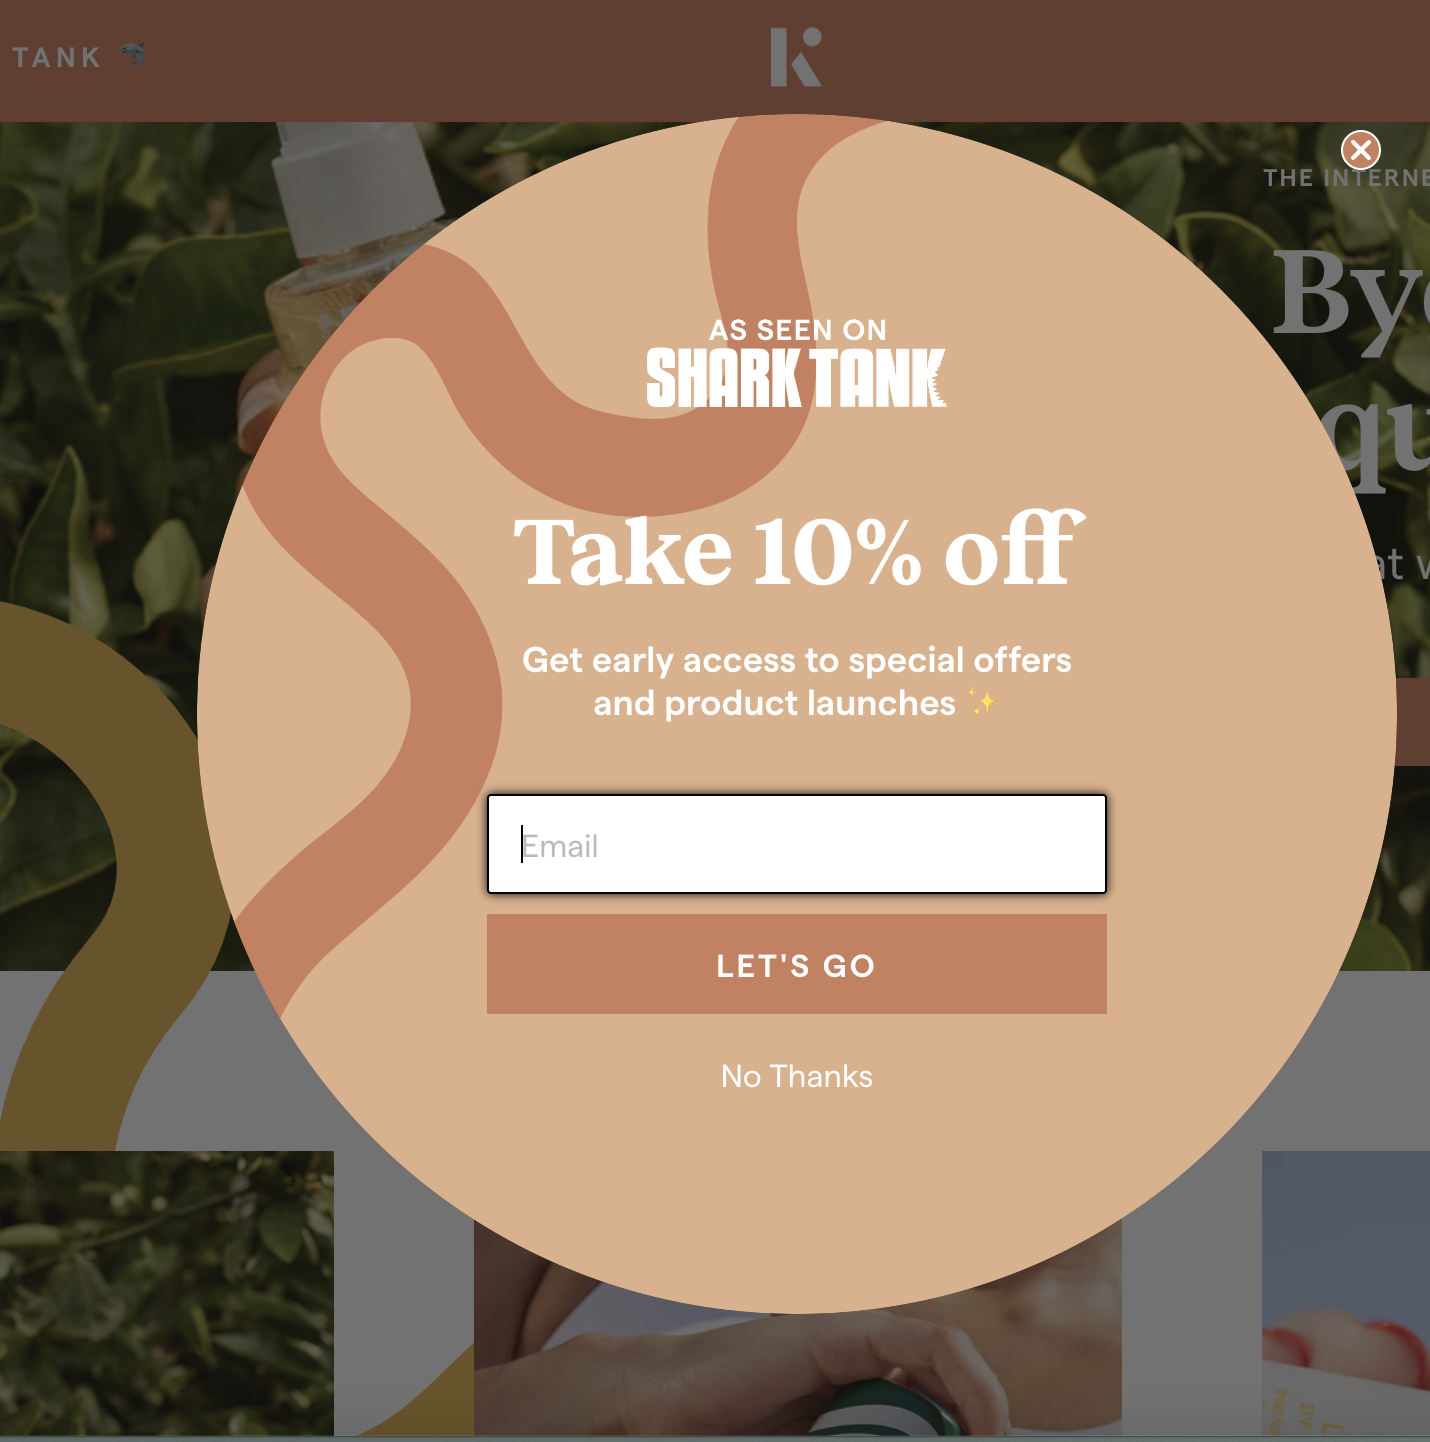Focus the Email input field
The image size is (1430, 1442).
tap(797, 844)
